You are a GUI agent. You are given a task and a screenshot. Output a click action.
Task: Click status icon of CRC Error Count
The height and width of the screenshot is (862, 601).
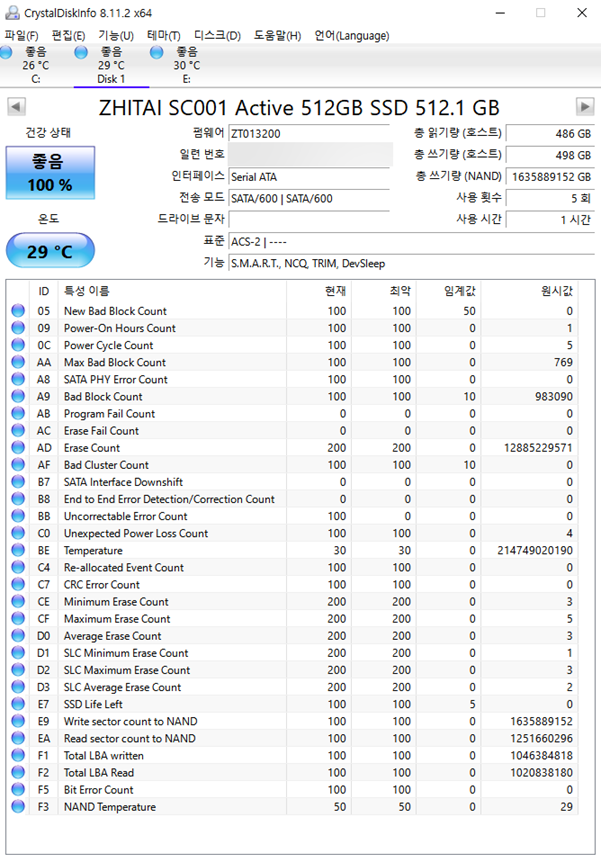click(18, 584)
